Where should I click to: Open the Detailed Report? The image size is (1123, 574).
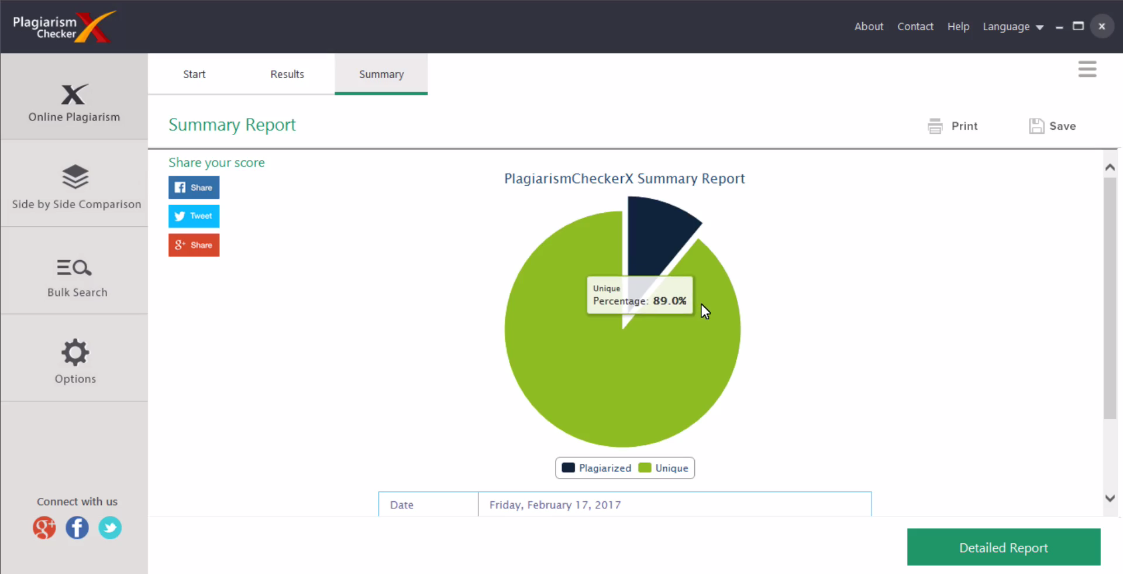pos(1003,547)
